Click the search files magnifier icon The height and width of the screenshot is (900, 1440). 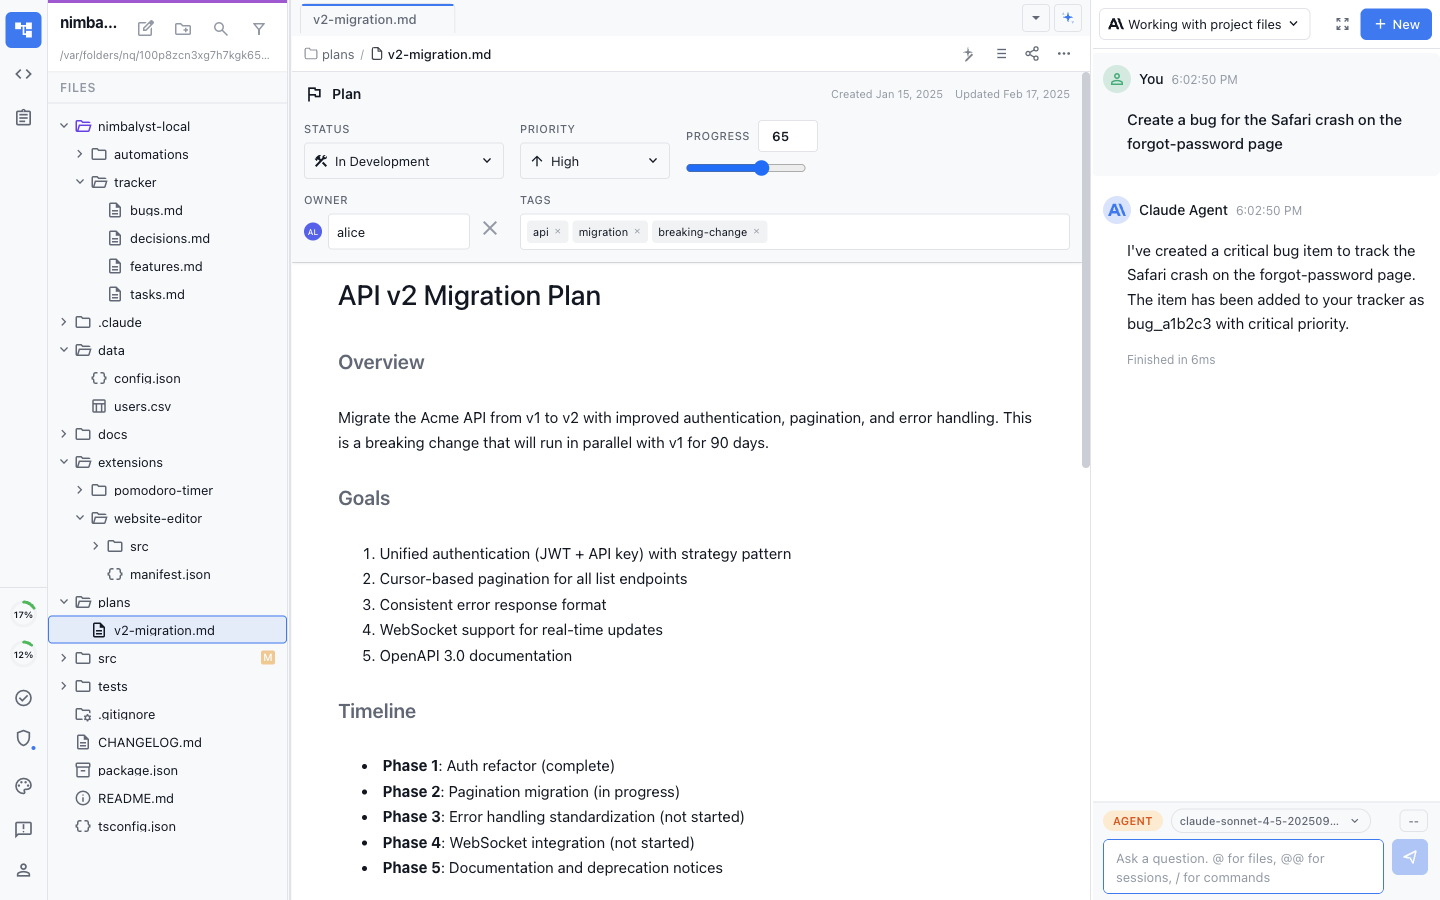[x=221, y=29]
